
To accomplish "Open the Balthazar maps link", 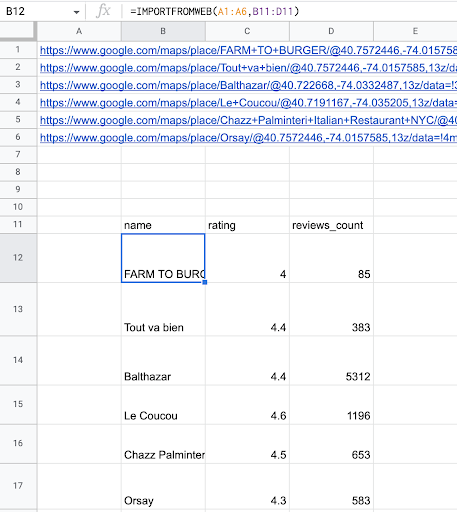I will pyautogui.click(x=248, y=85).
